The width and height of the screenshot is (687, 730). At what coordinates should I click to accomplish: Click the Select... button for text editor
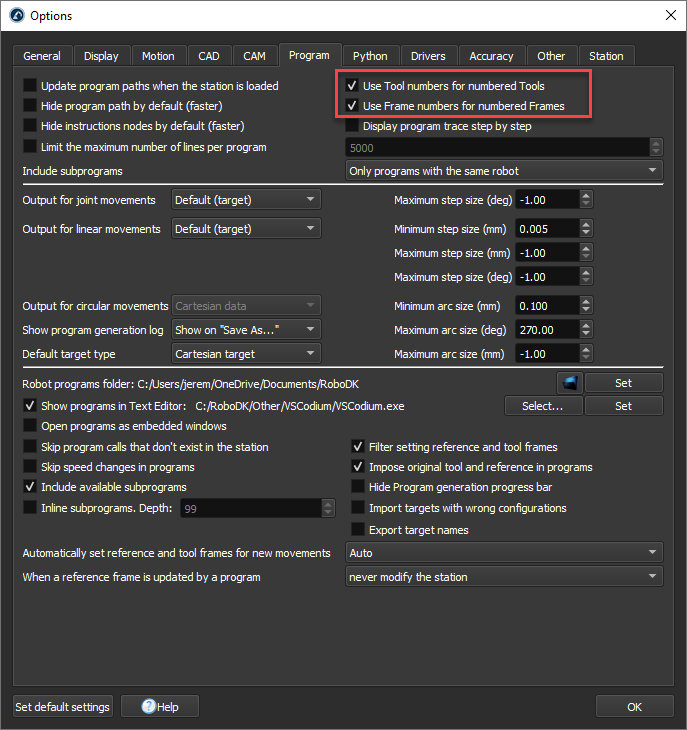tap(542, 406)
